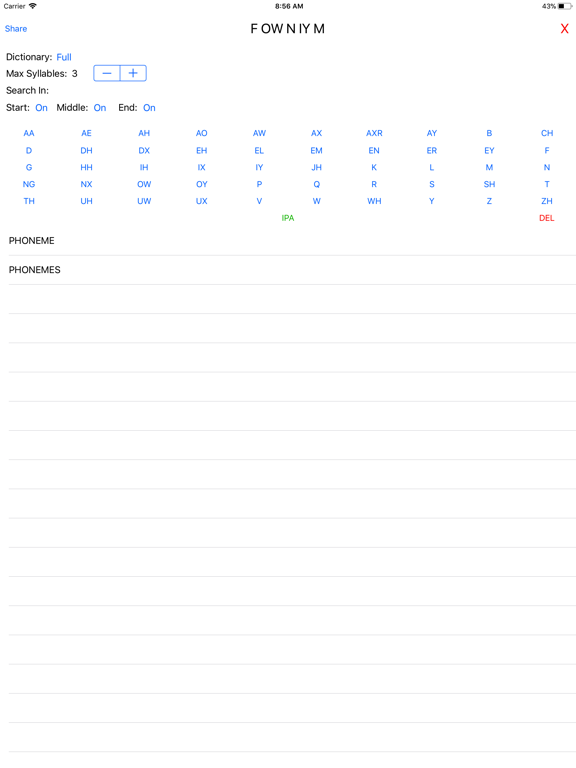Add the AO phoneme
Screen dimensions: 576x768
pos(201,133)
